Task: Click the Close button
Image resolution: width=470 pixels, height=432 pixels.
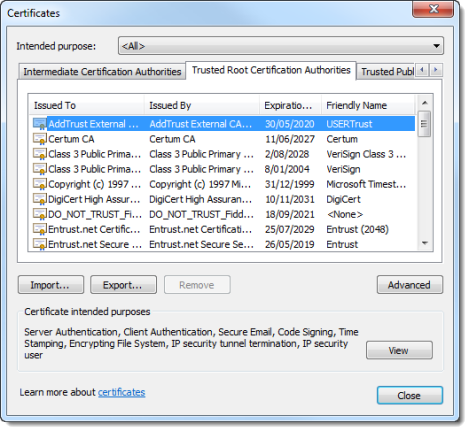Action: coord(410,395)
